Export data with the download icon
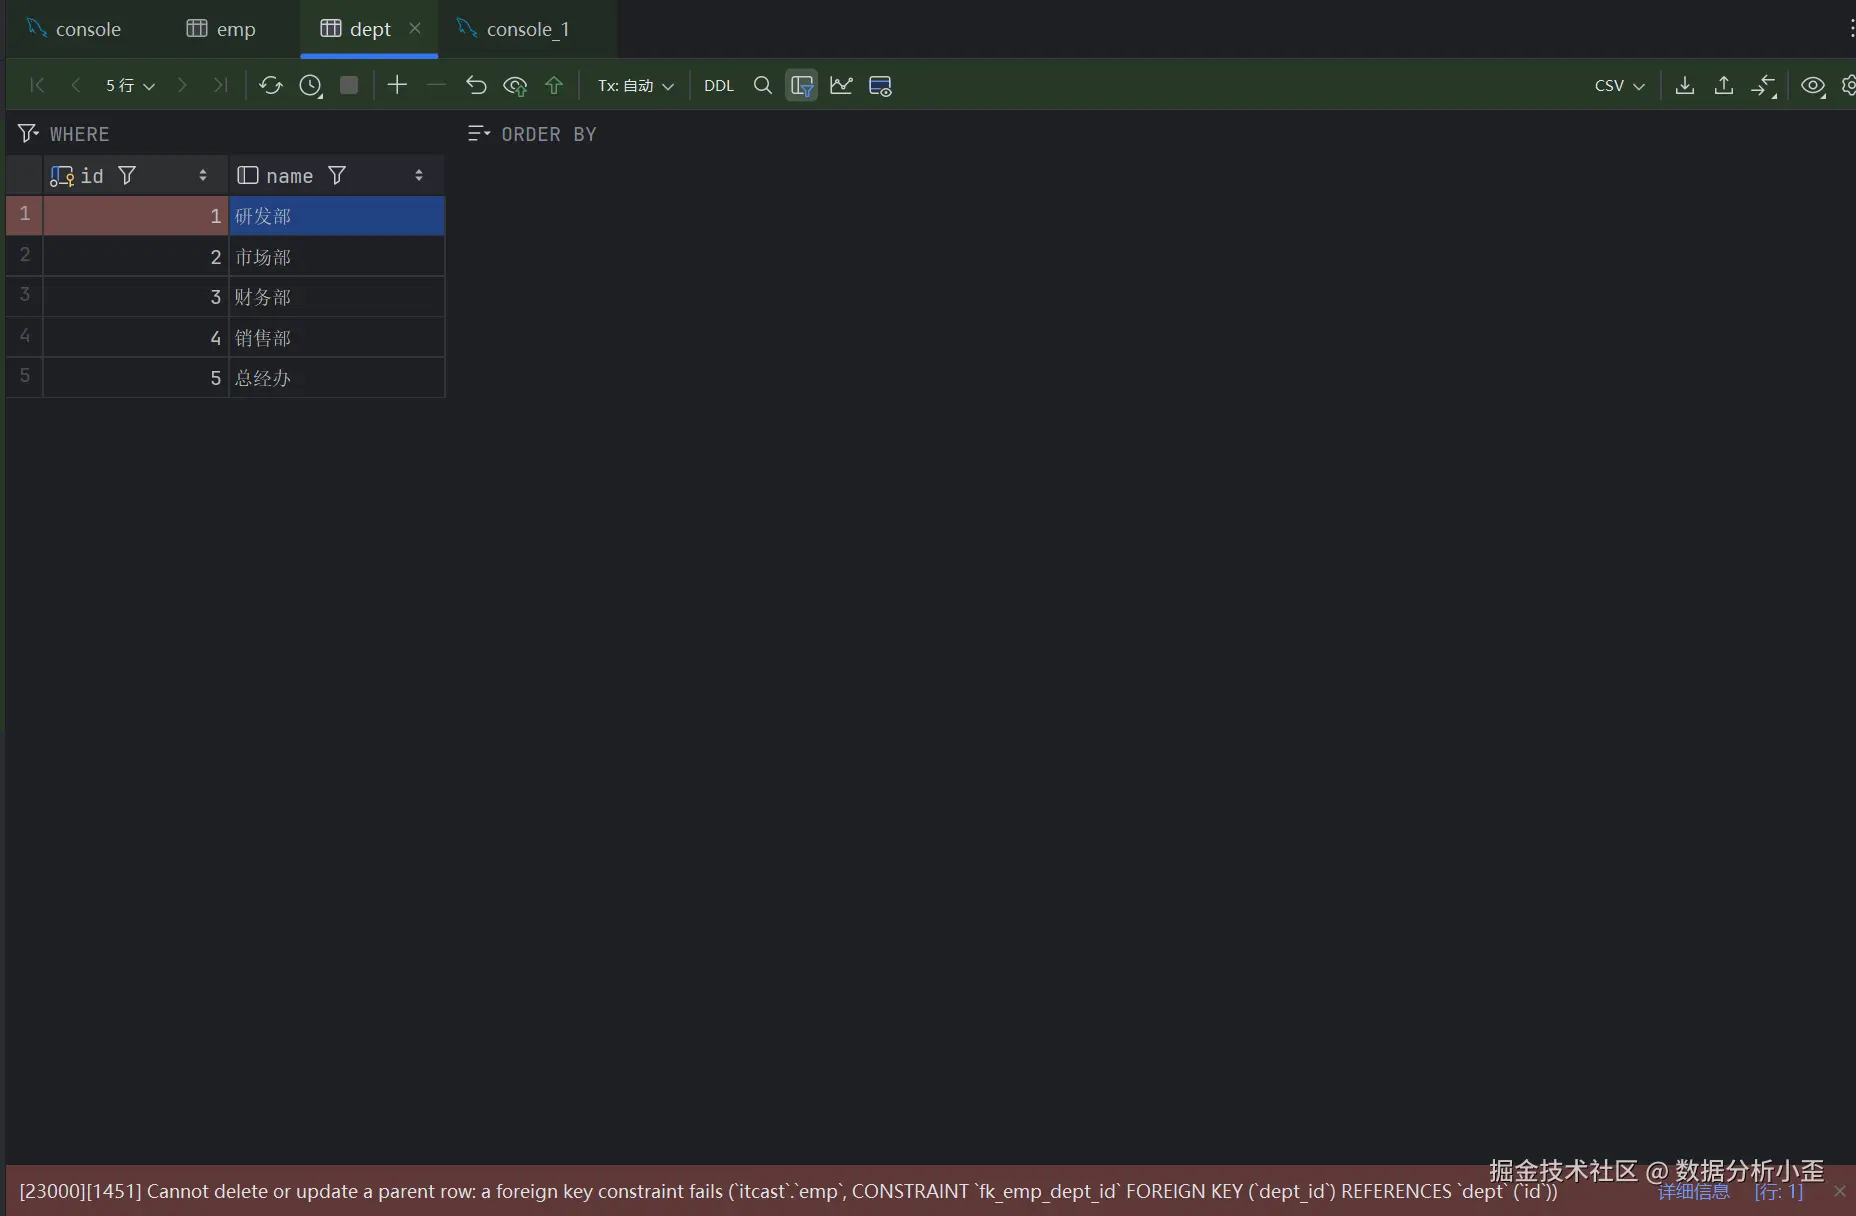The image size is (1856, 1216). click(1685, 86)
